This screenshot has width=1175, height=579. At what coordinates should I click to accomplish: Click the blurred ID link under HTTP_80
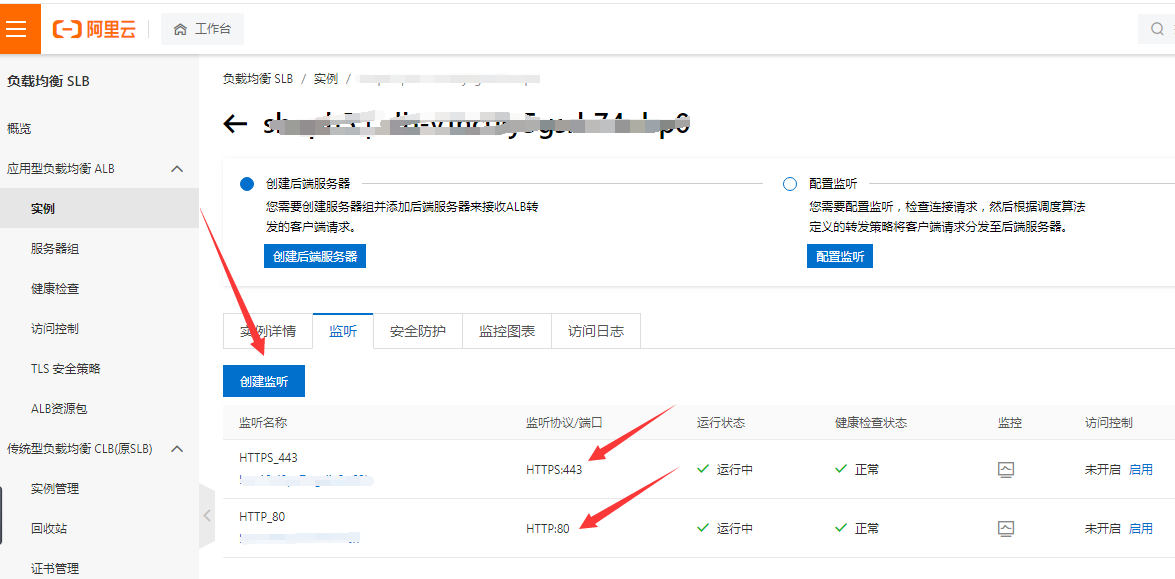pyautogui.click(x=300, y=537)
